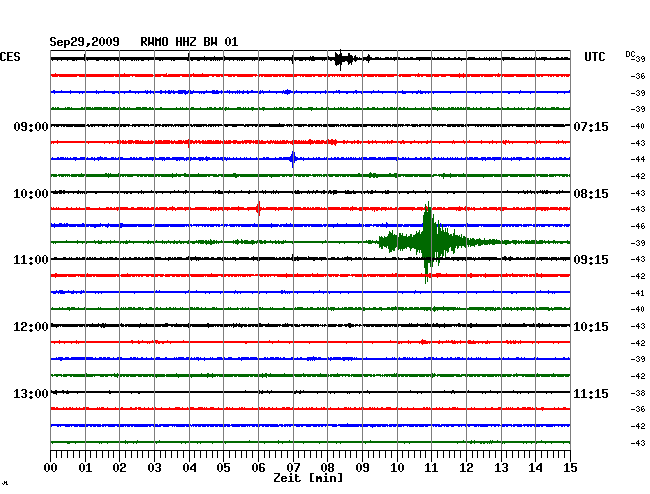Select the 12:00 local time label
650x494 pixels.
tap(31, 327)
